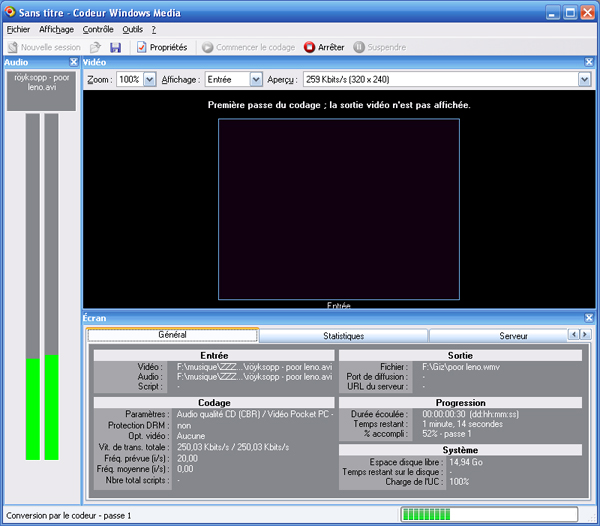Click the encoding progress bar in status bar

(x=489, y=515)
